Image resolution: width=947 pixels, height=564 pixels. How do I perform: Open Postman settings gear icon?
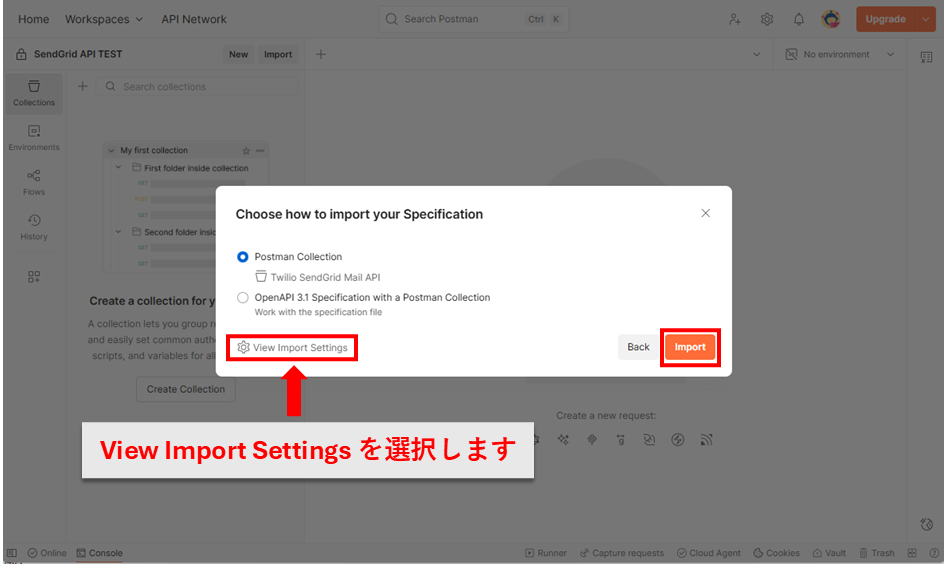[x=767, y=19]
